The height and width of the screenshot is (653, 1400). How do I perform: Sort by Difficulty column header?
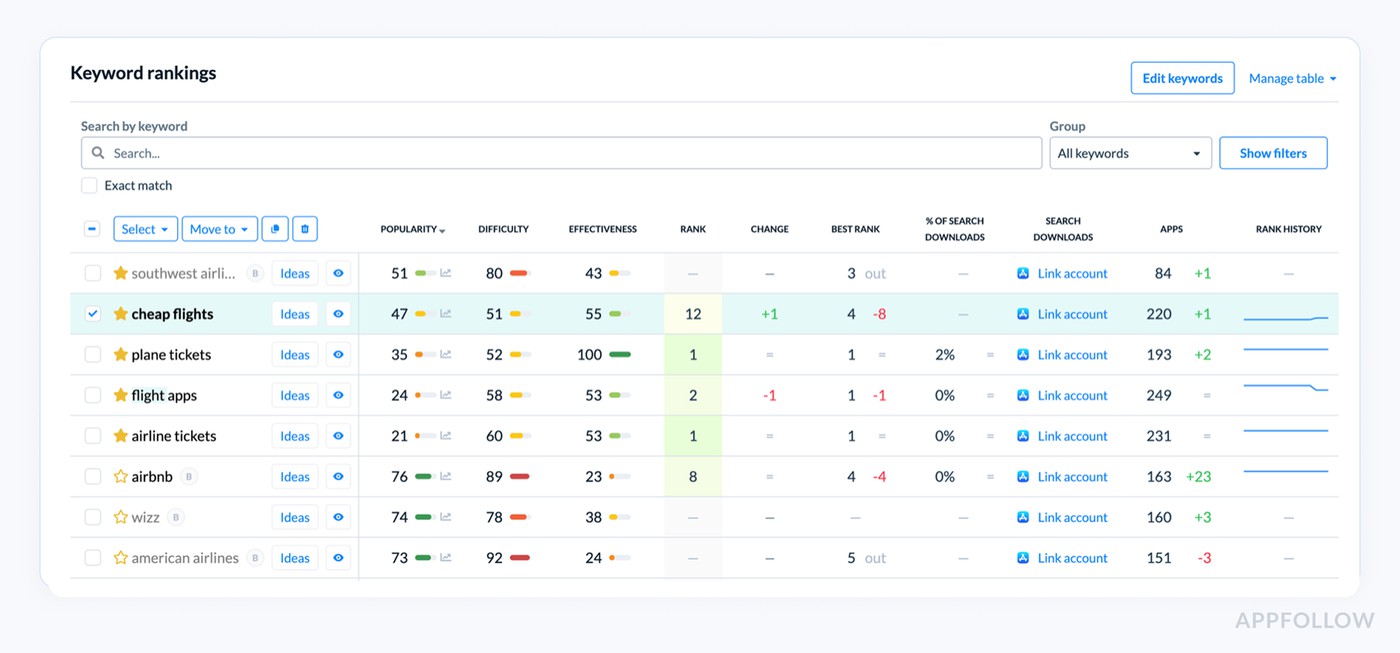503,229
